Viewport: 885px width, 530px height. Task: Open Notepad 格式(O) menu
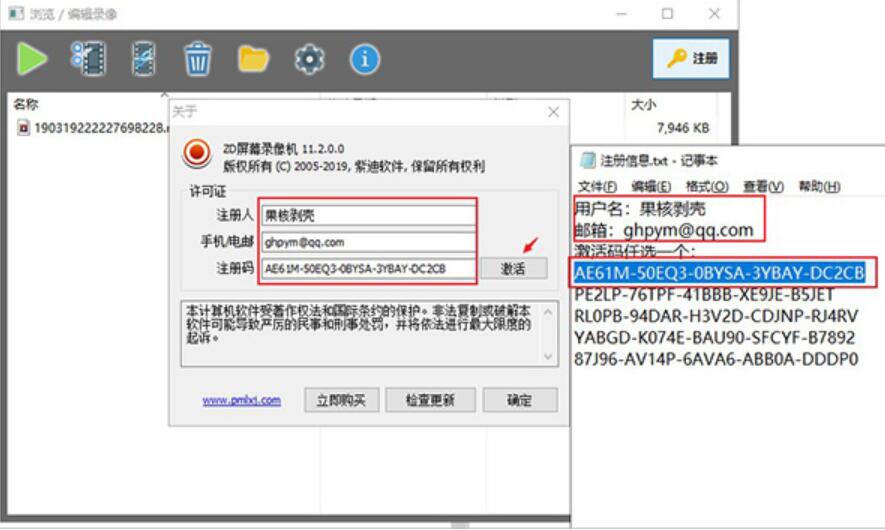707,186
